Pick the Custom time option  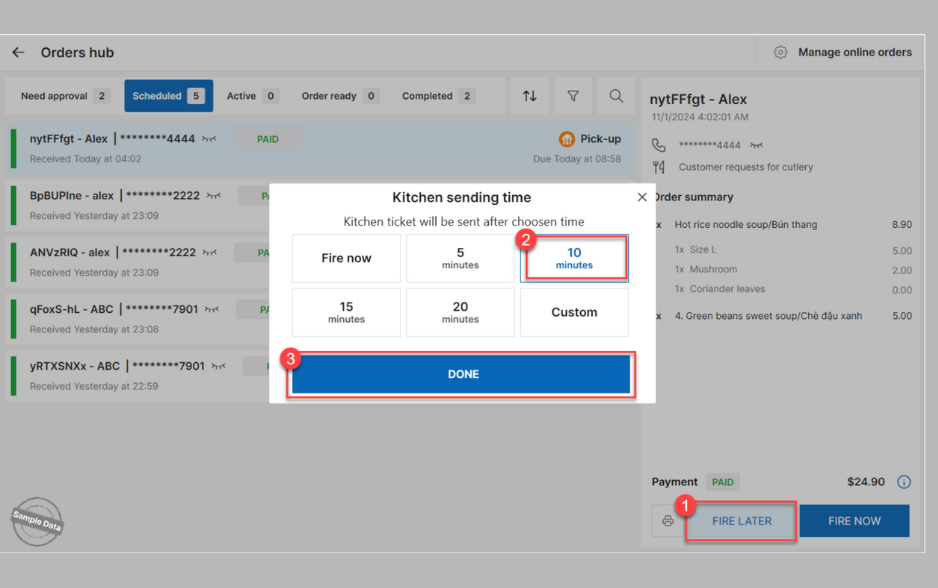pyautogui.click(x=574, y=313)
